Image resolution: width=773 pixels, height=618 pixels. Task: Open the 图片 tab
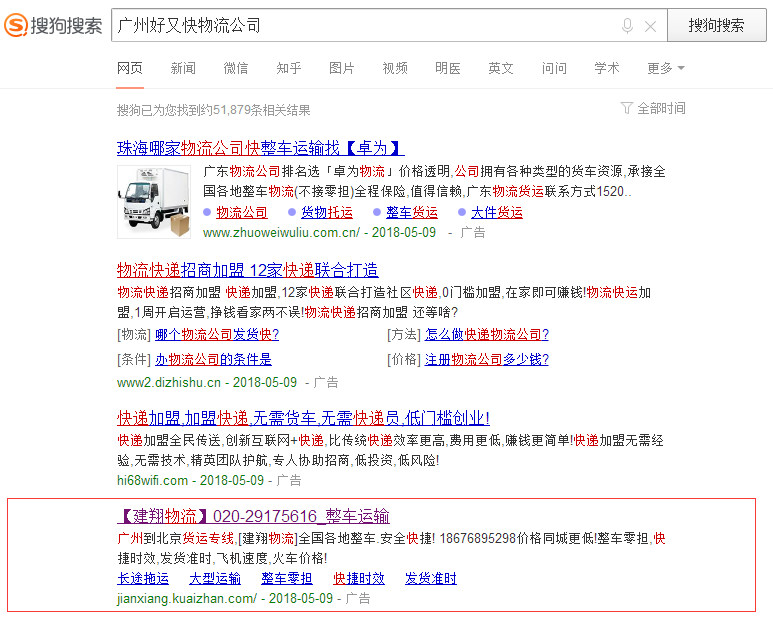342,68
